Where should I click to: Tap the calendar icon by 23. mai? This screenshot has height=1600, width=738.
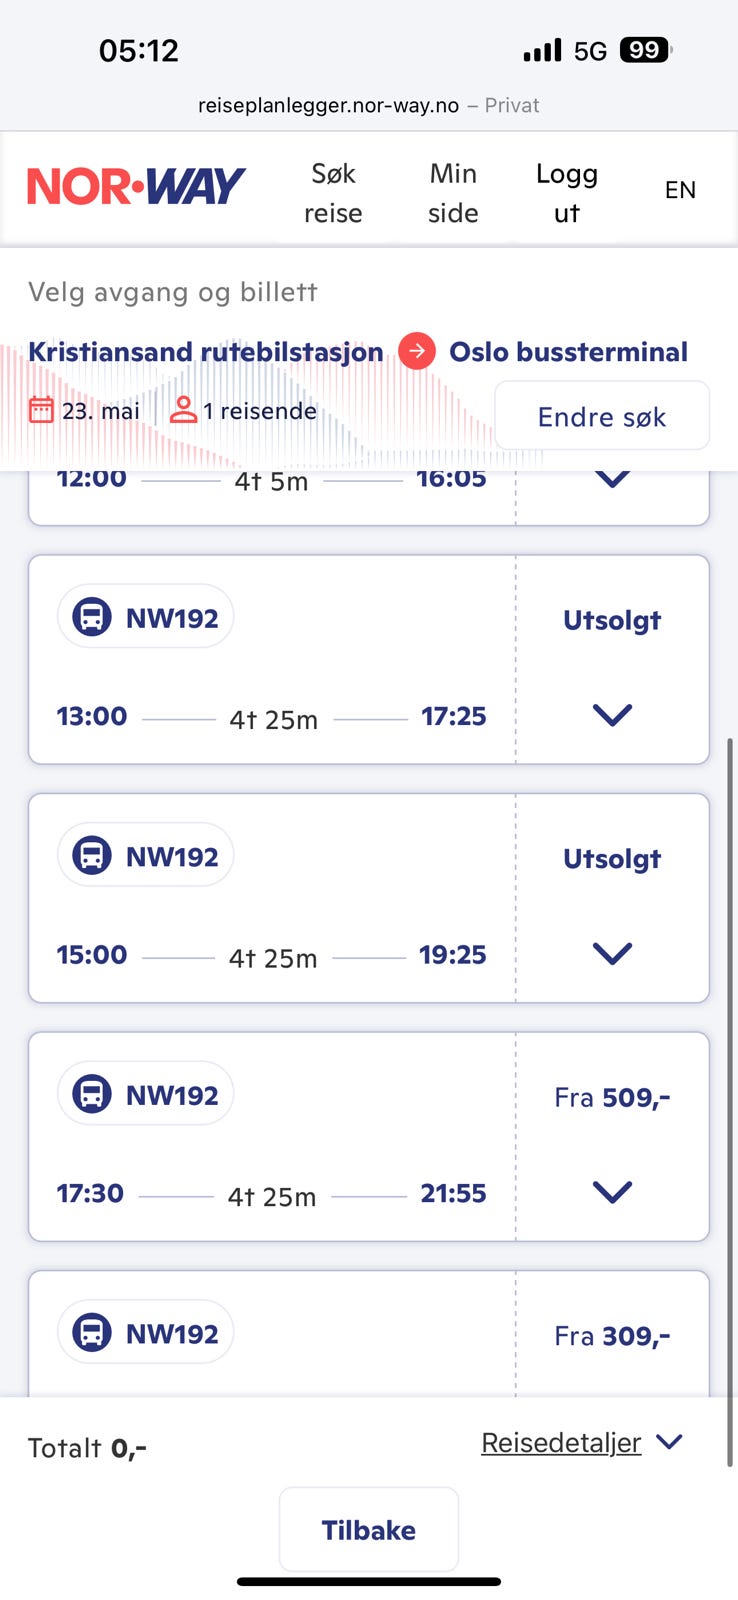coord(41,410)
